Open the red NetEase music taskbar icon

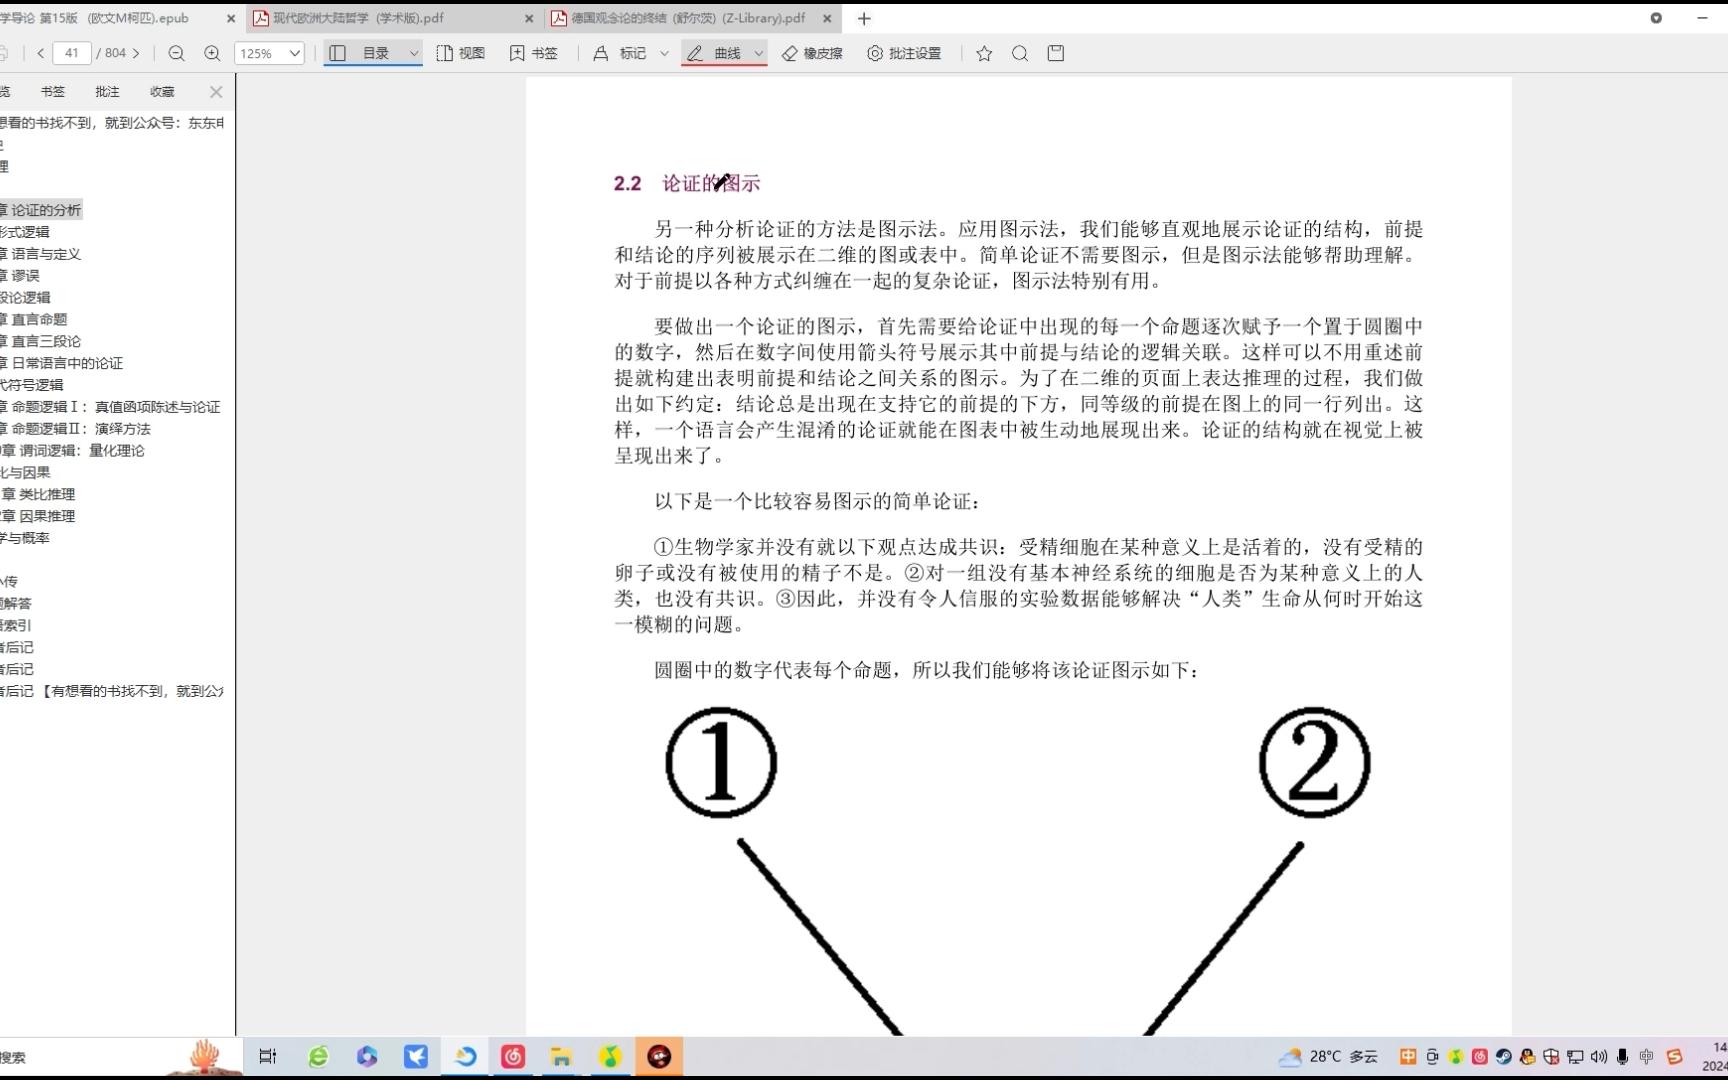point(513,1056)
